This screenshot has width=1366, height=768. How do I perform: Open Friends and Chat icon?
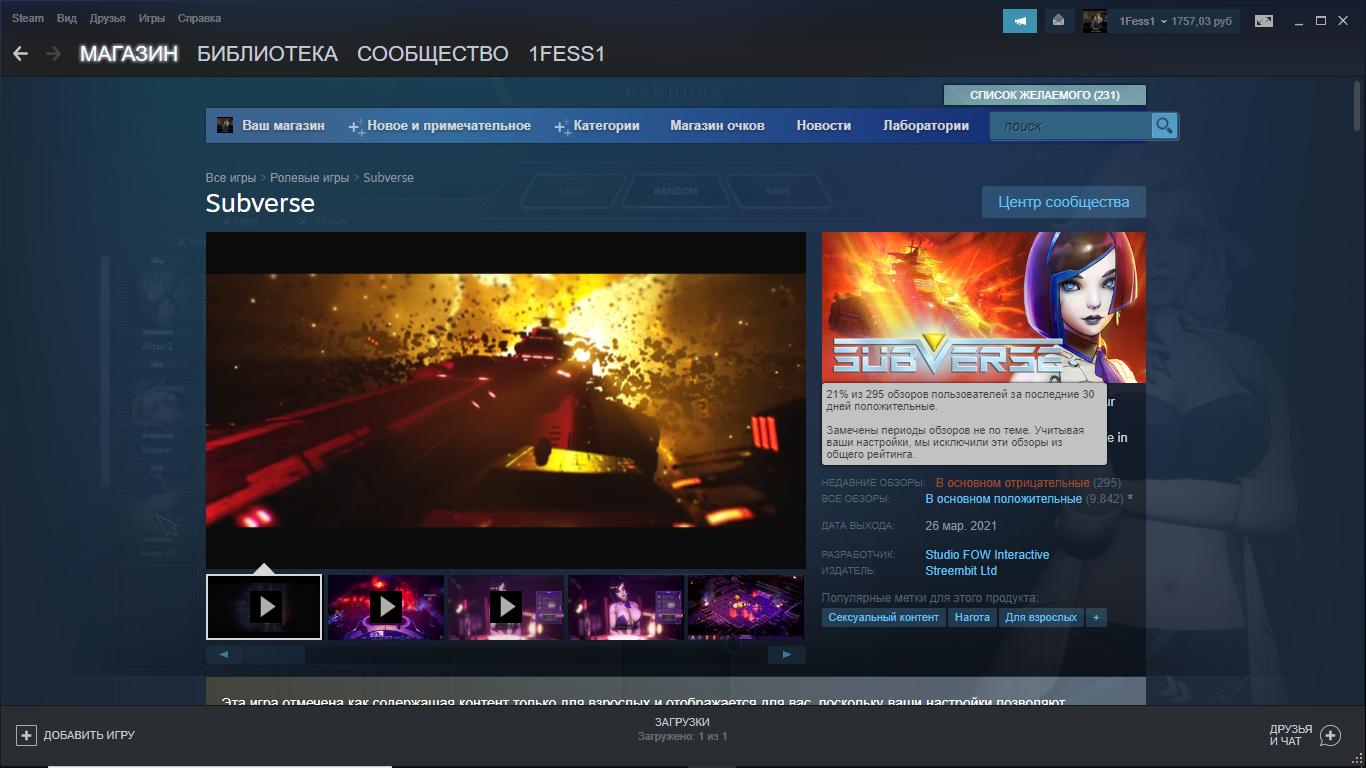(x=1329, y=736)
